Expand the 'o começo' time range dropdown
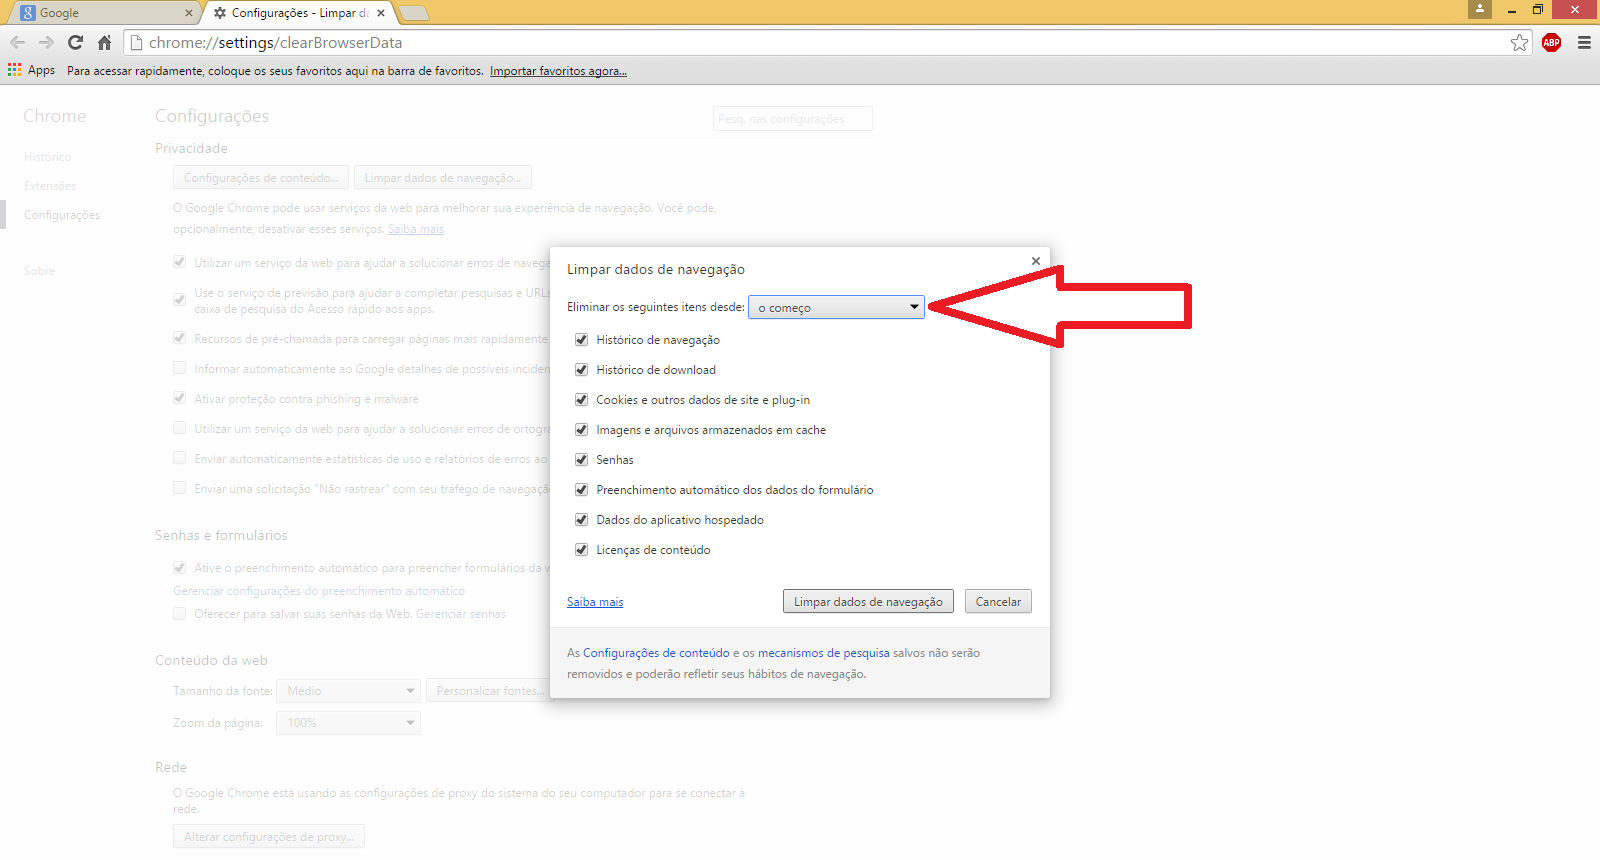The height and width of the screenshot is (860, 1600). [837, 308]
